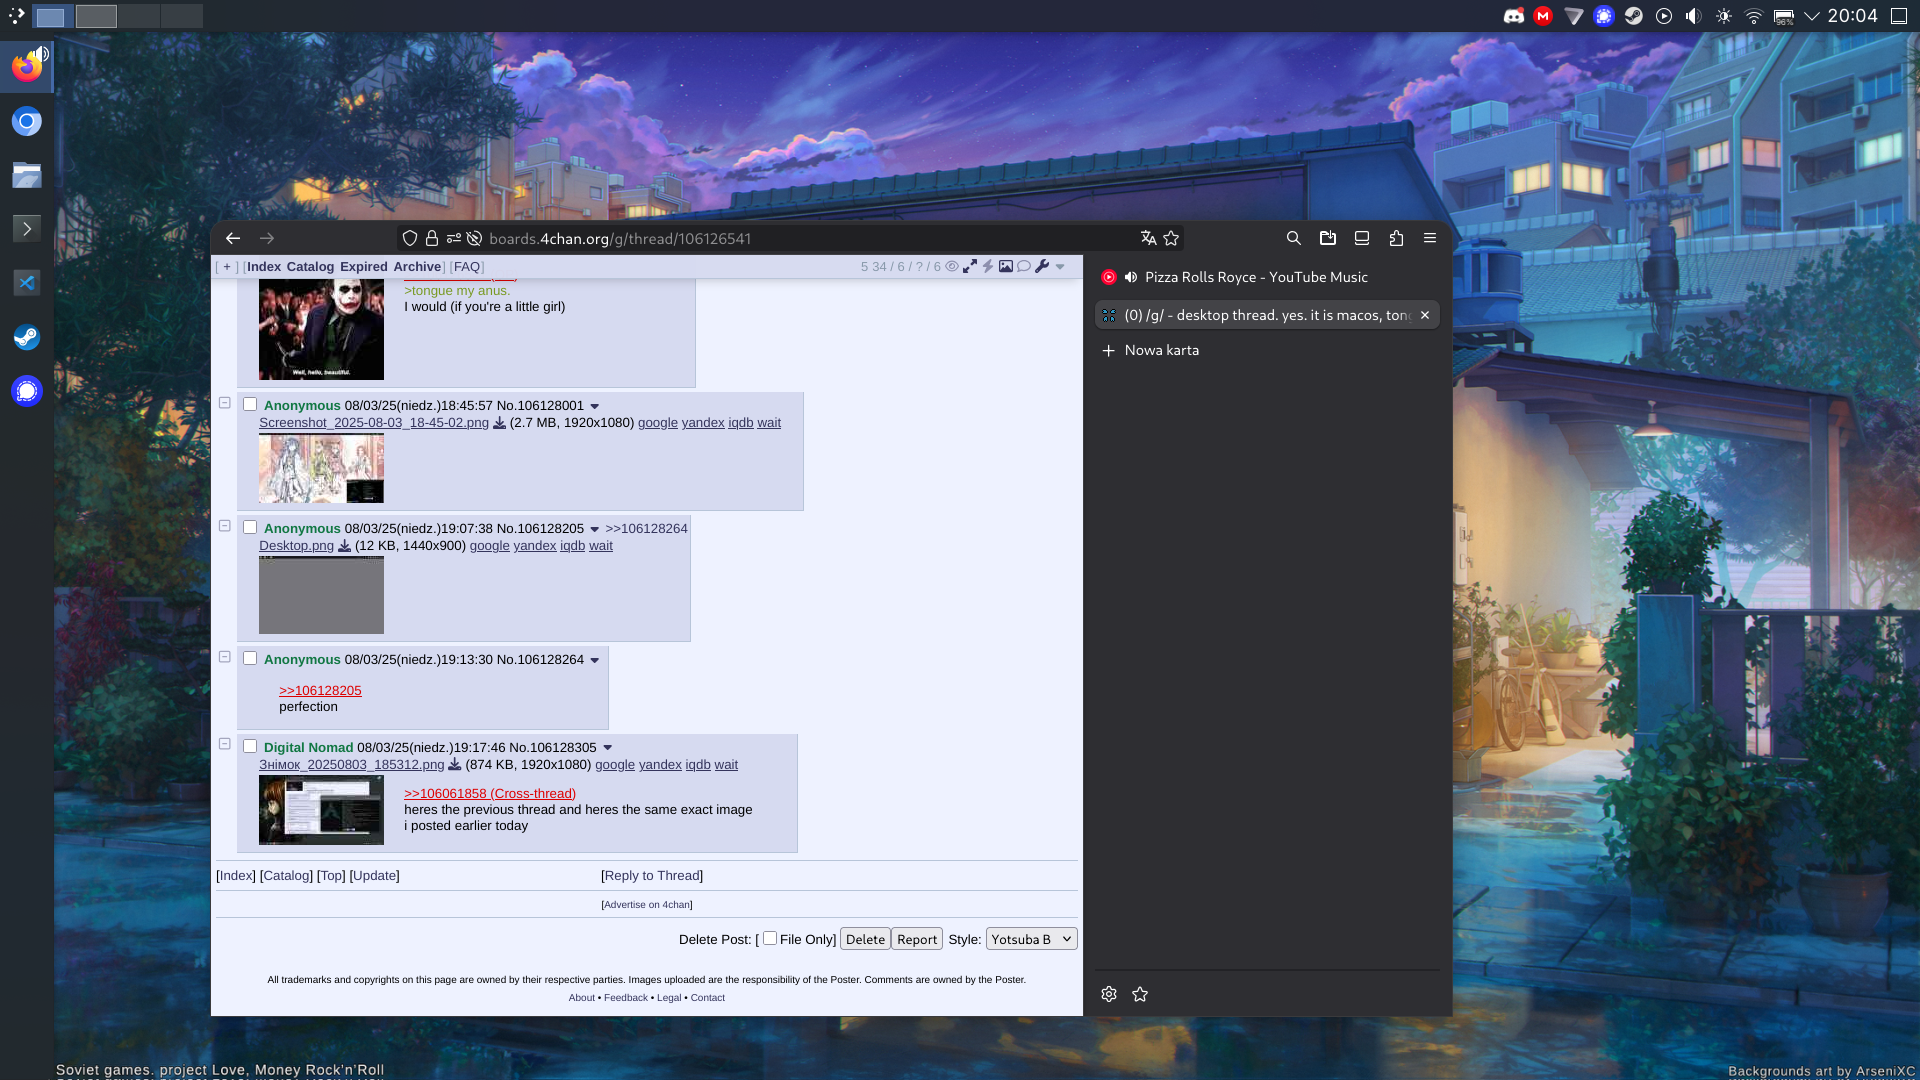1920x1080 pixels.
Task: Expand hidden system tray icons chevron
Action: pyautogui.click(x=1812, y=16)
